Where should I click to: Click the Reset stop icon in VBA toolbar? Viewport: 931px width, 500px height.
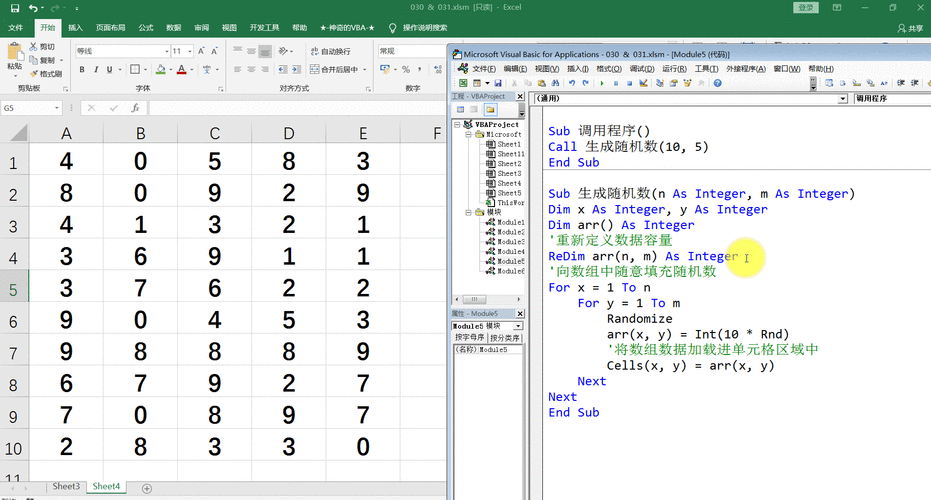(x=629, y=83)
